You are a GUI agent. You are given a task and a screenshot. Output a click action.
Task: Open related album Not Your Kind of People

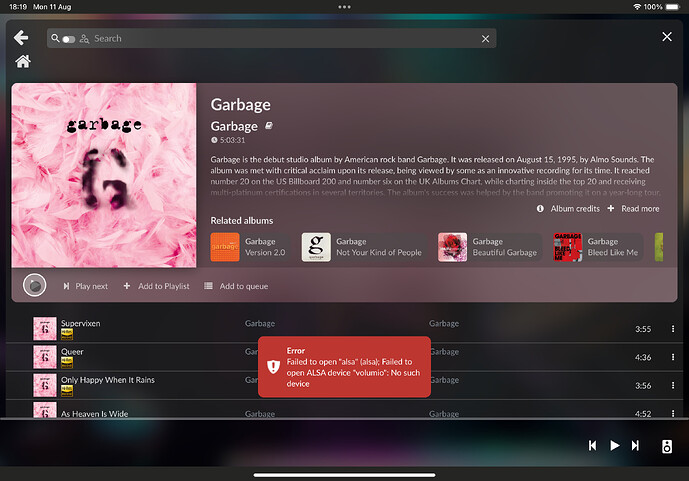(x=364, y=247)
